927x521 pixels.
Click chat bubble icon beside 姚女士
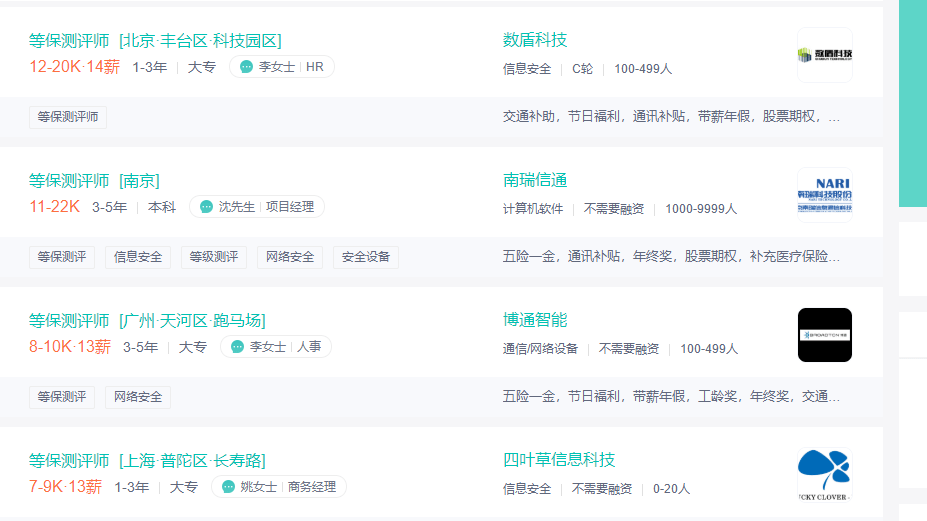[228, 487]
